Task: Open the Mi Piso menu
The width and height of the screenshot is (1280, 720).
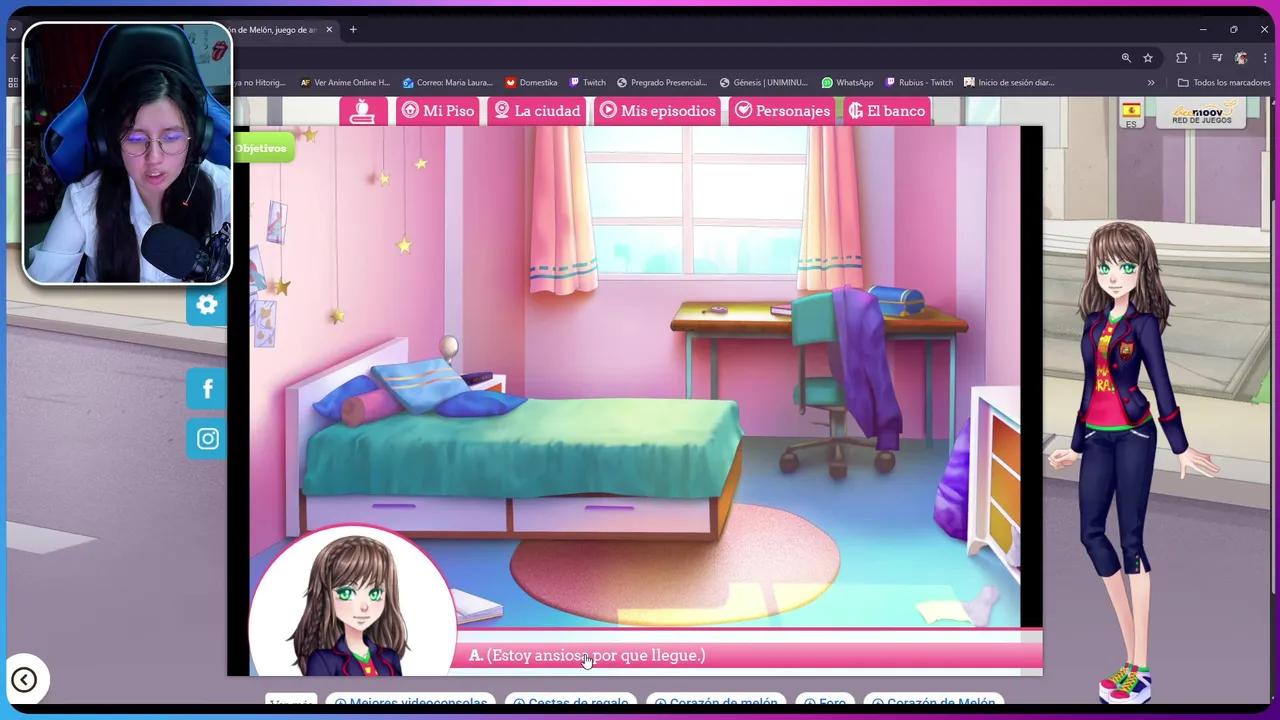Action: pos(437,111)
